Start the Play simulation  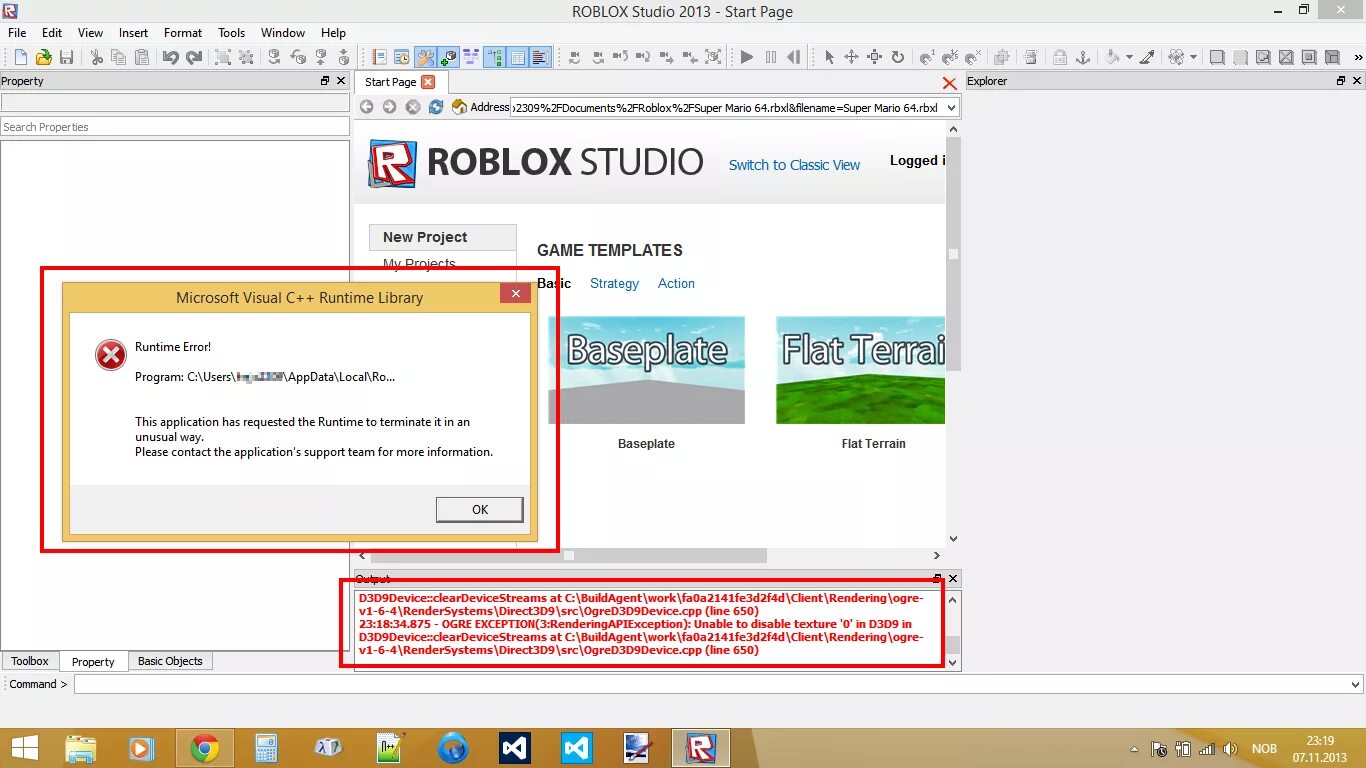coord(746,58)
